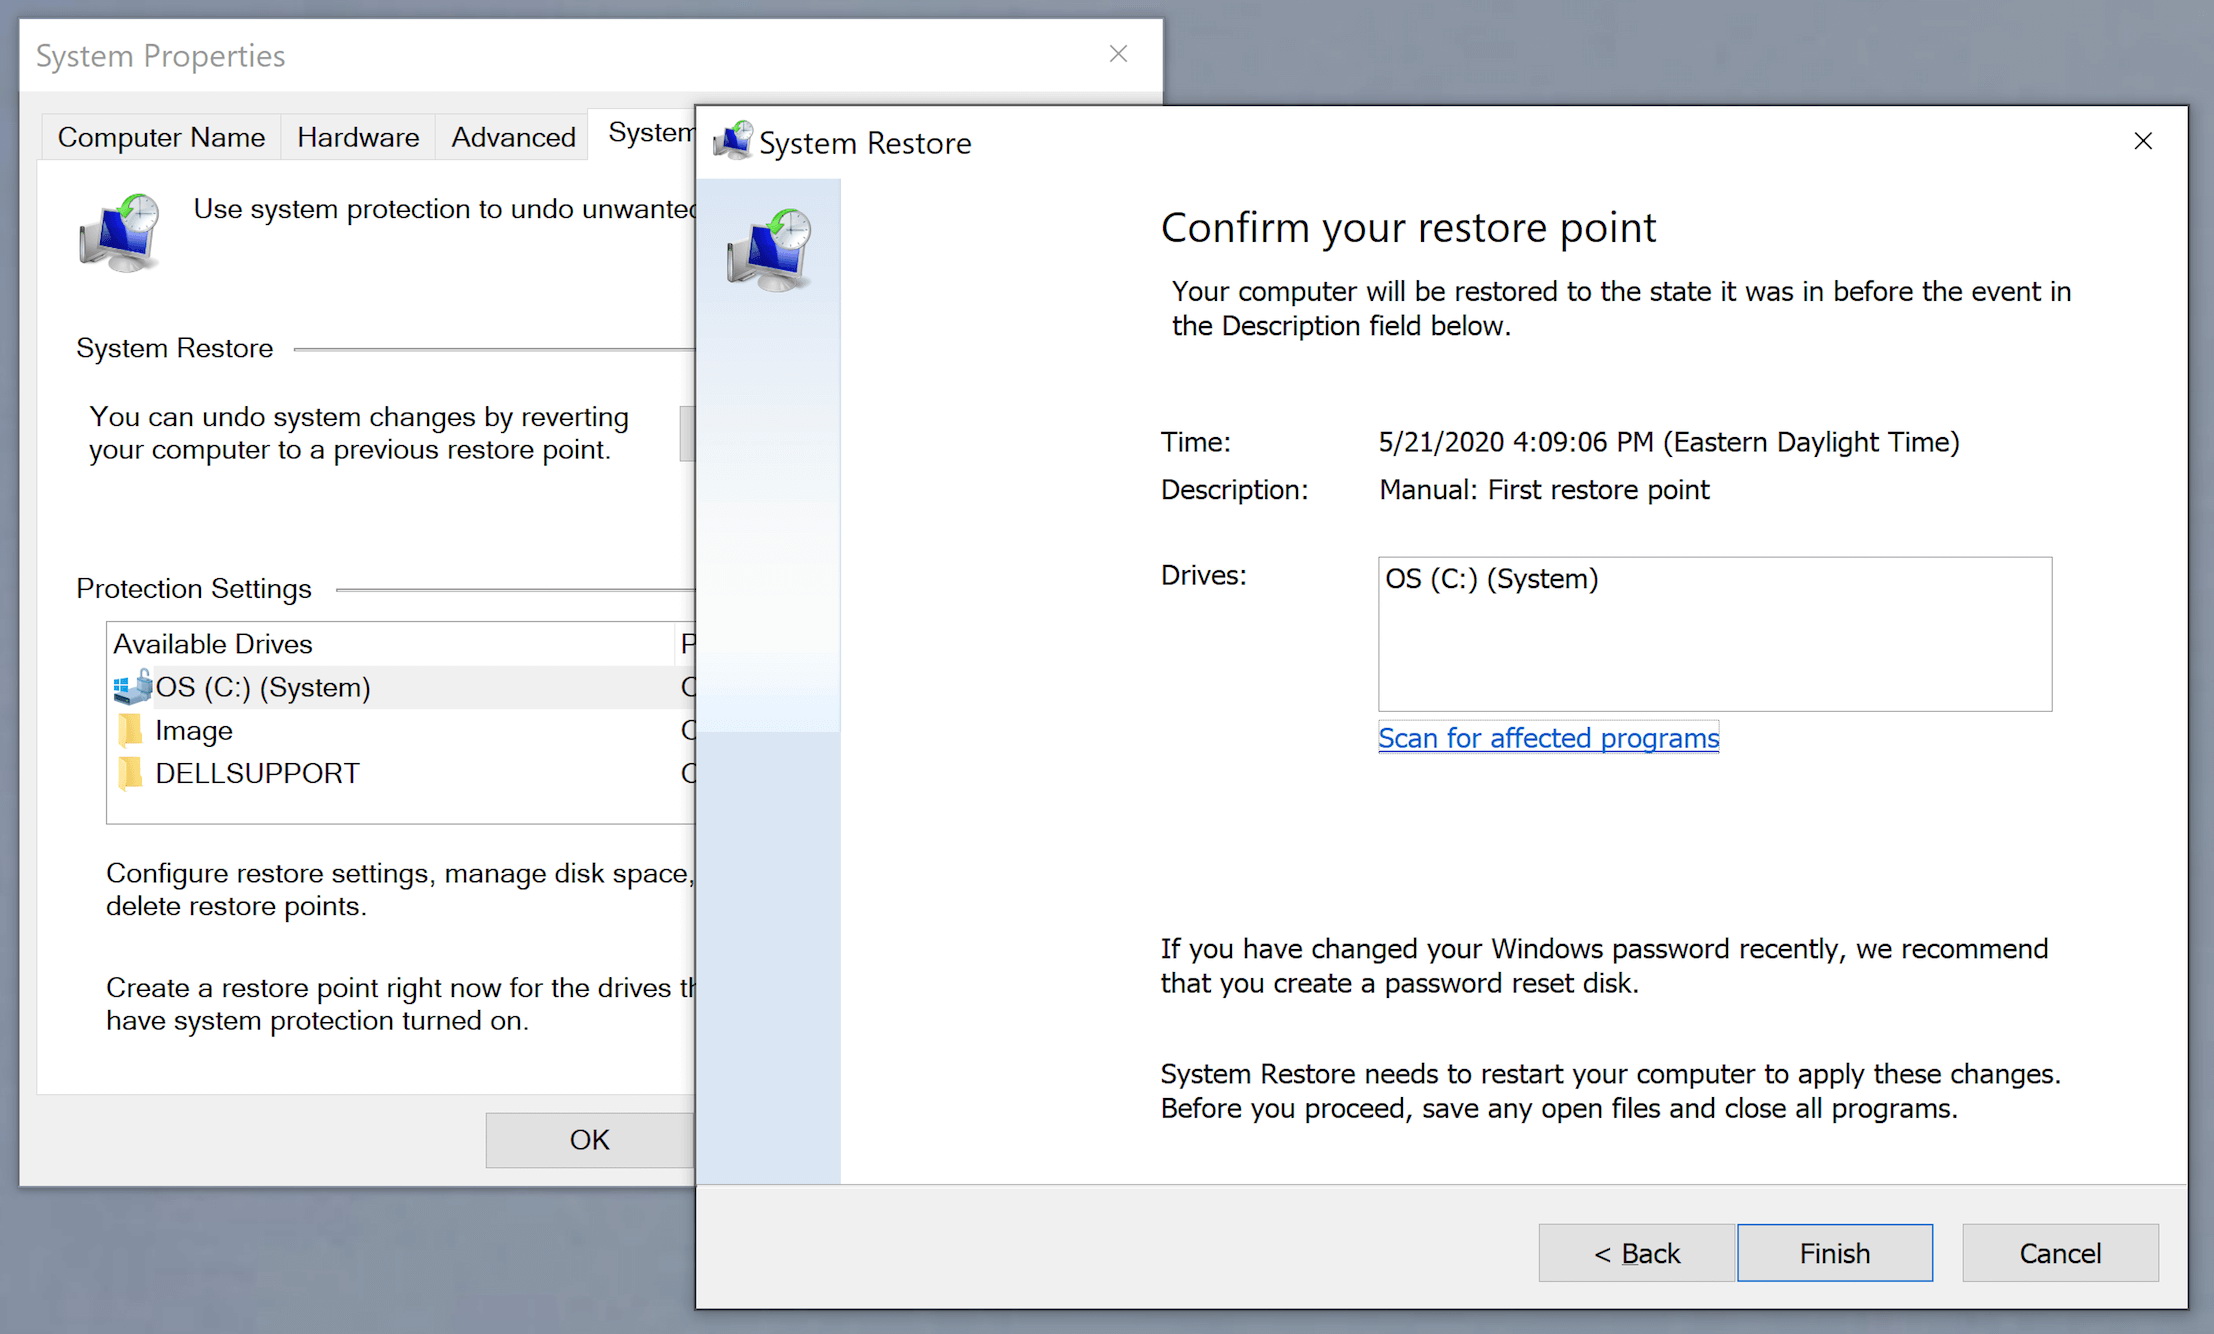Click the Image drive folder icon
Image resolution: width=2214 pixels, height=1334 pixels.
[x=130, y=731]
